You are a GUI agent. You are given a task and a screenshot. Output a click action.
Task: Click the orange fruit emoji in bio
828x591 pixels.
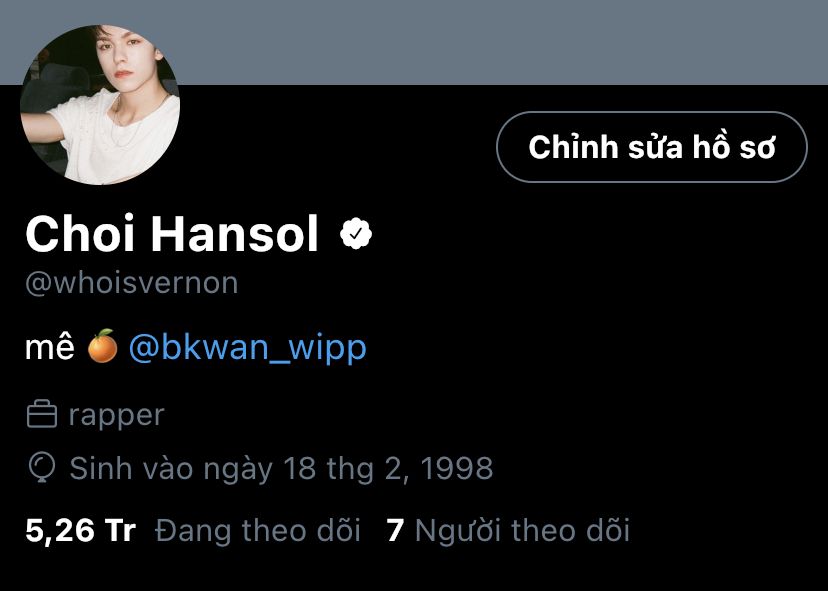(x=102, y=346)
